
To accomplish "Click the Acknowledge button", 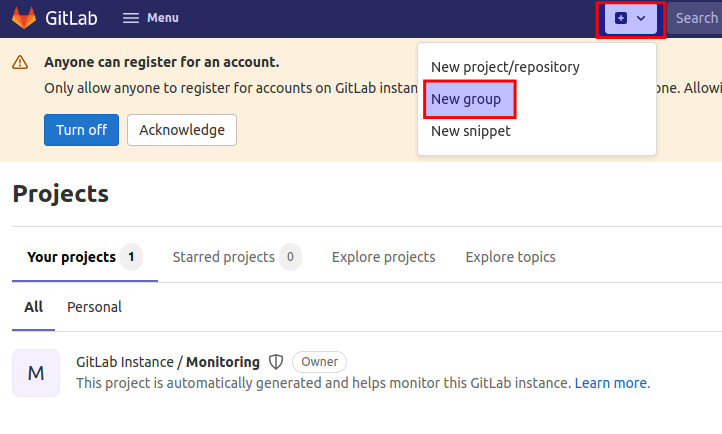I will tap(182, 130).
